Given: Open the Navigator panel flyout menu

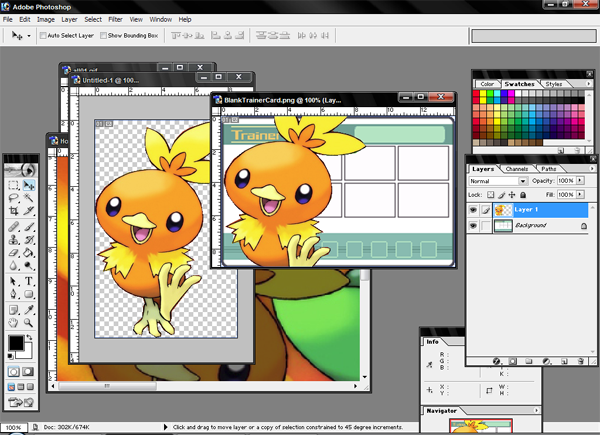Looking at the screenshot, I should tap(536, 410).
